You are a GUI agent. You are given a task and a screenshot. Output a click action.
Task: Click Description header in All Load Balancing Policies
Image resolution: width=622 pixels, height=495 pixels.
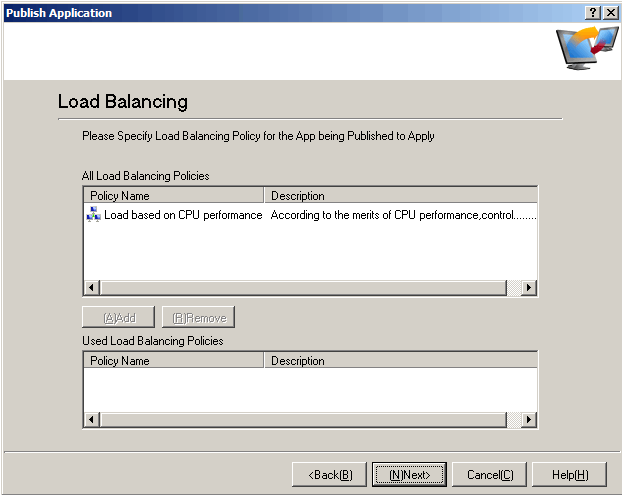click(x=400, y=195)
